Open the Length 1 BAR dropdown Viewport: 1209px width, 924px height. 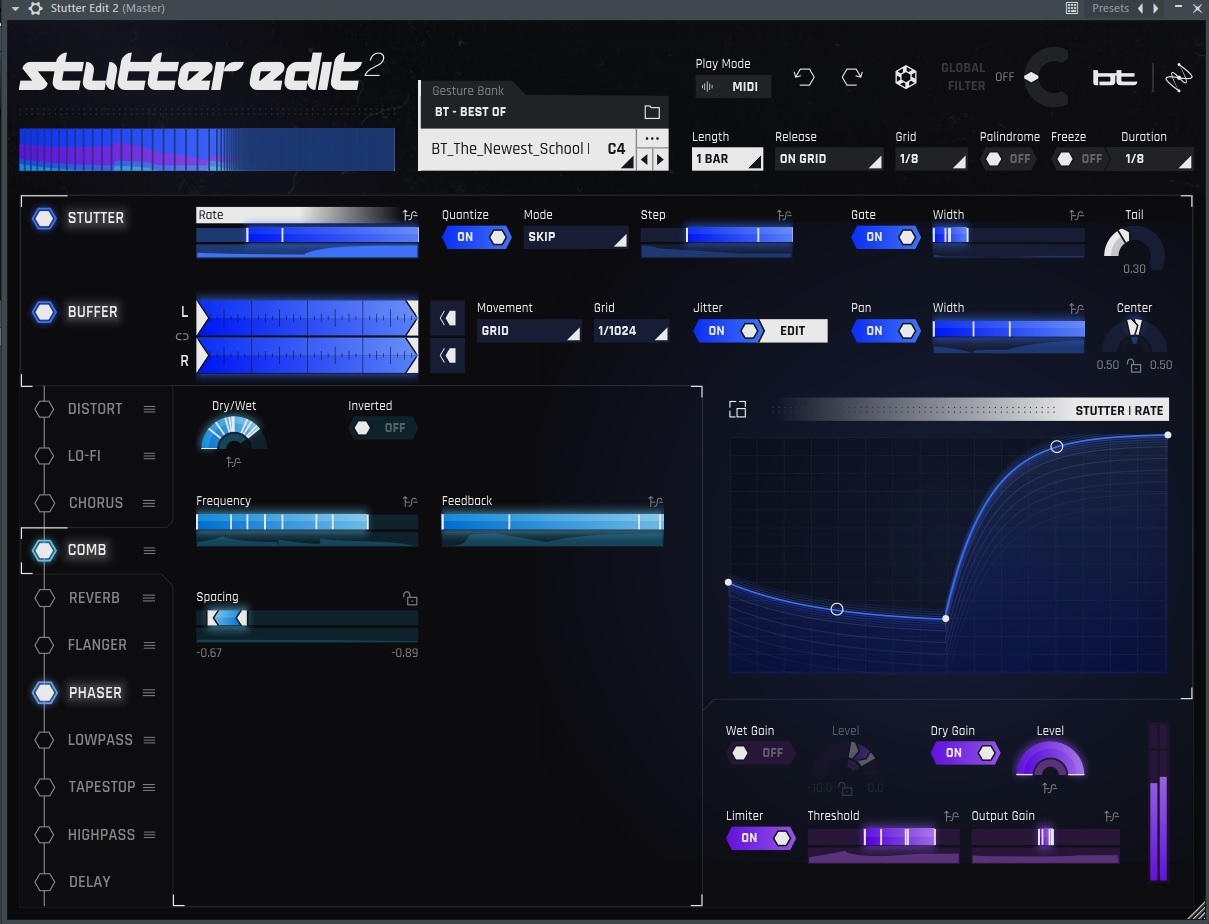click(x=727, y=159)
